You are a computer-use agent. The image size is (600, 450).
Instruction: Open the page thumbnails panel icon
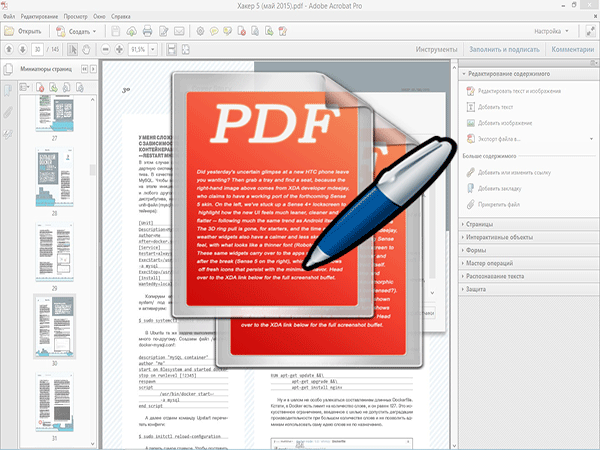(x=8, y=69)
